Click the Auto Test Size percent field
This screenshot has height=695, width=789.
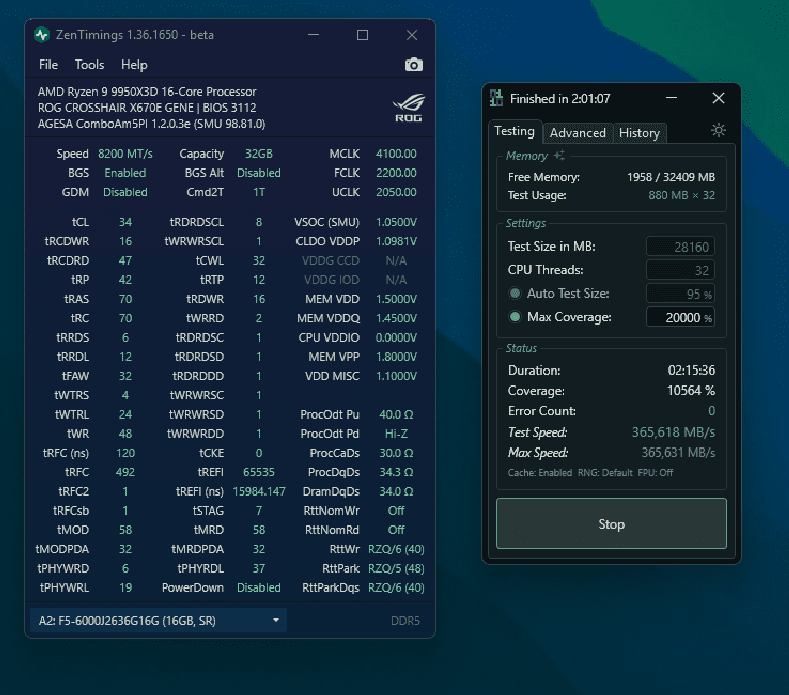click(x=680, y=294)
